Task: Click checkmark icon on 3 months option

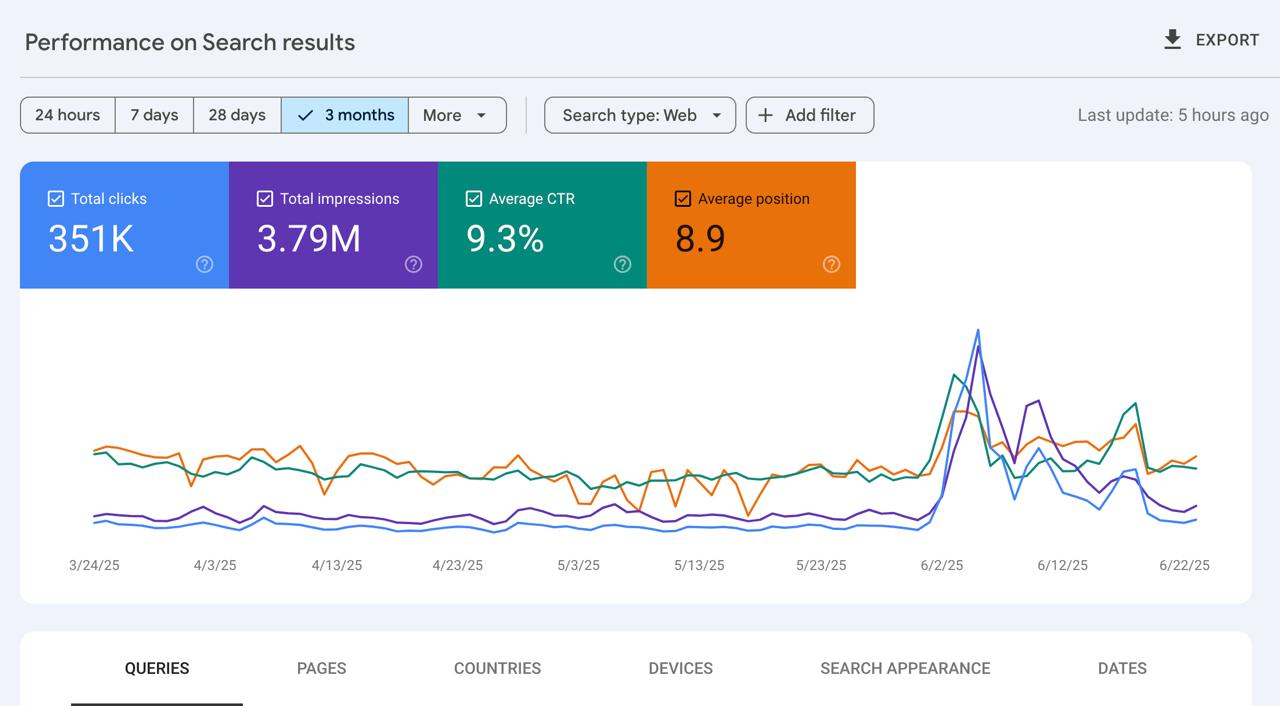Action: (306, 115)
